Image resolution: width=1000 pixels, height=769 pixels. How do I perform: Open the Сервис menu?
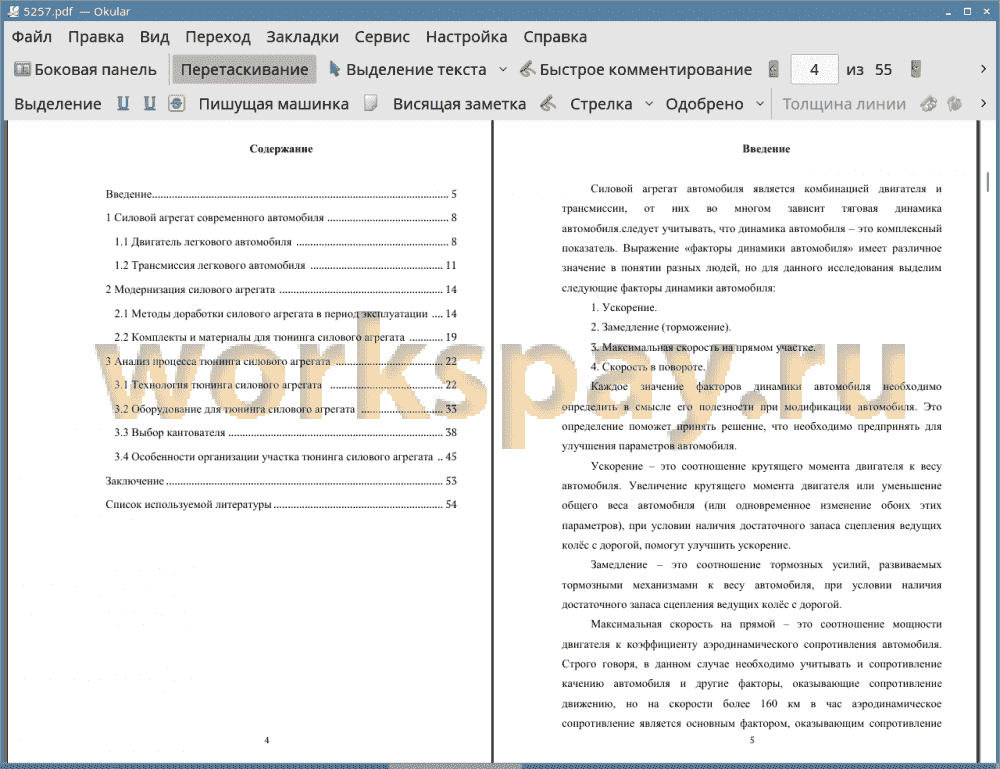[x=382, y=37]
